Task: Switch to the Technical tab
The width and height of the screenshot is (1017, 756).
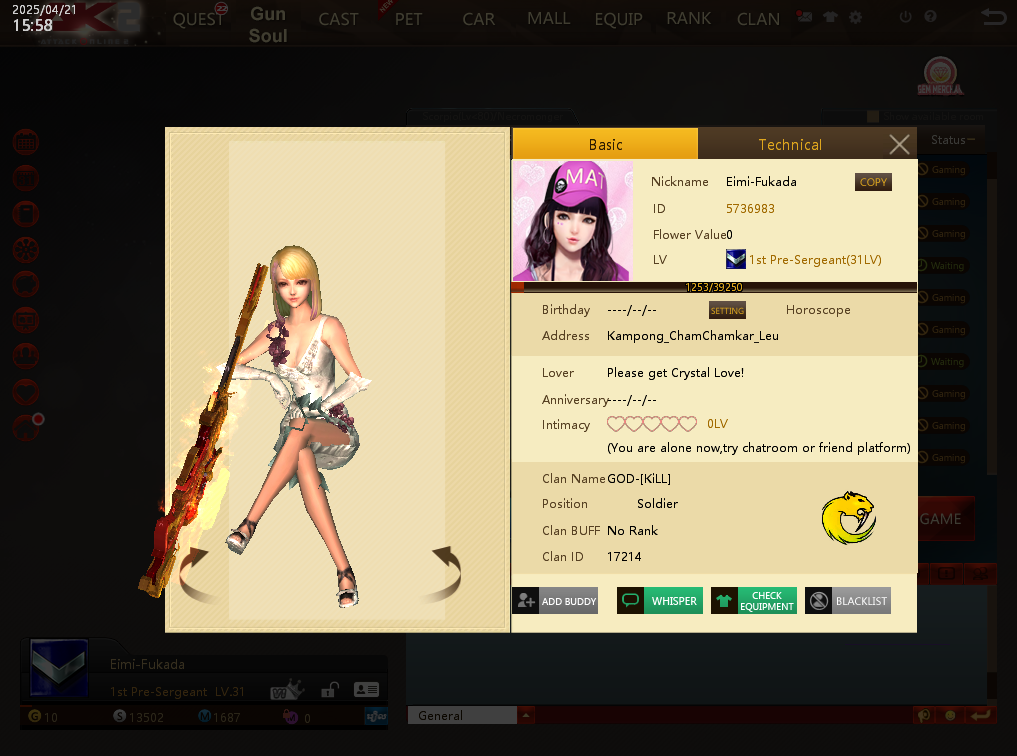Action: pyautogui.click(x=789, y=145)
